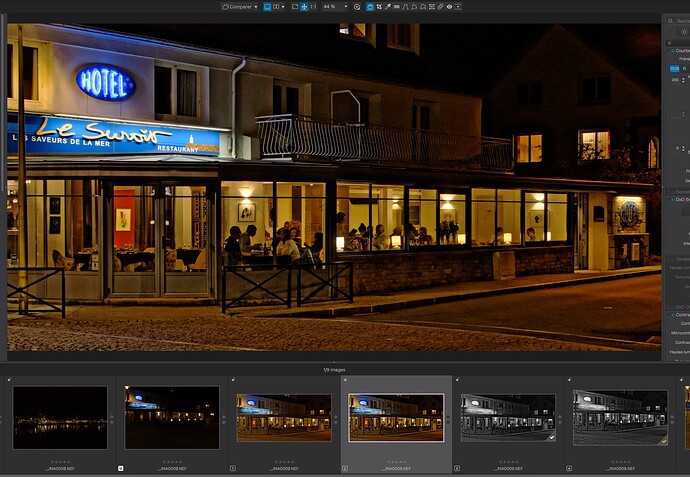The height and width of the screenshot is (477, 690).
Task: Select the dark harbor first thumbnail
Action: click(60, 417)
